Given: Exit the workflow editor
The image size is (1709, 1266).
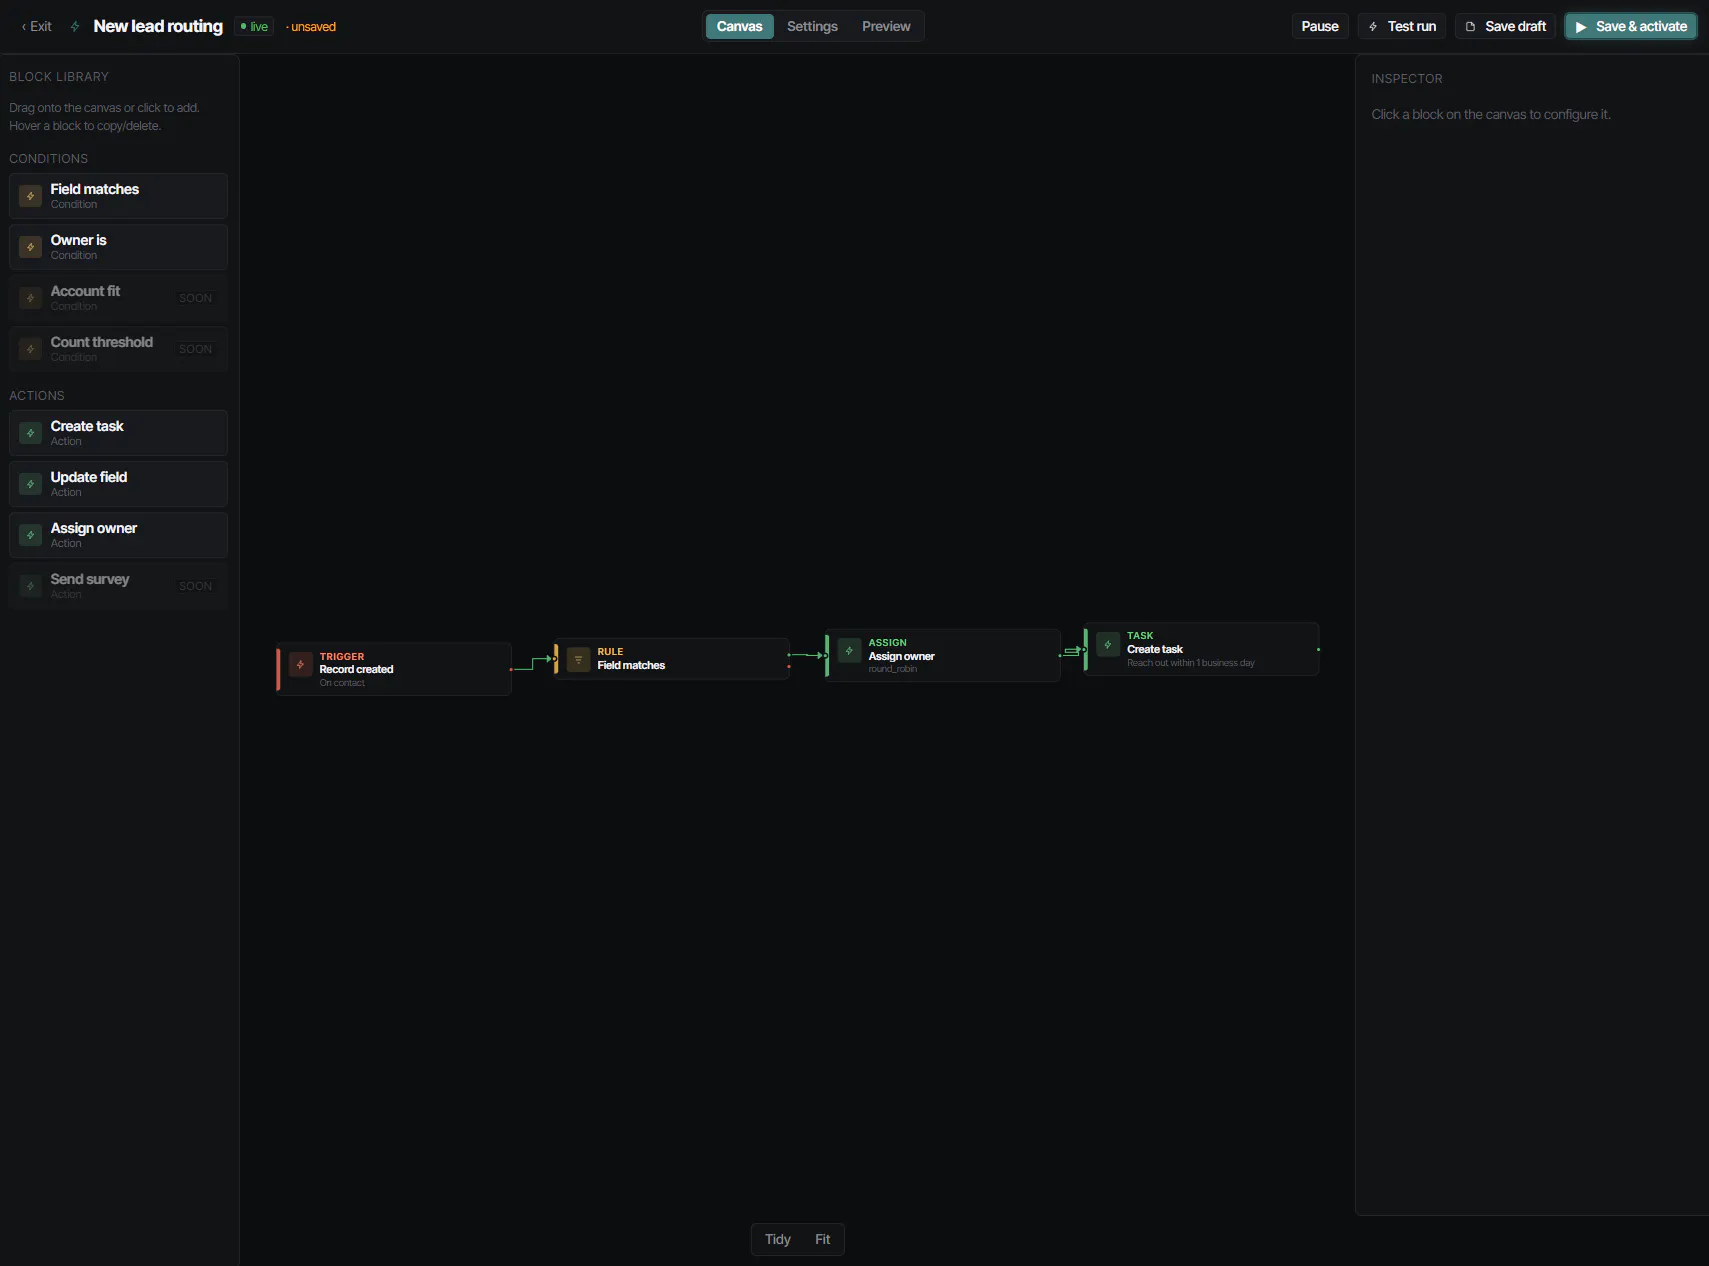Looking at the screenshot, I should click(37, 27).
